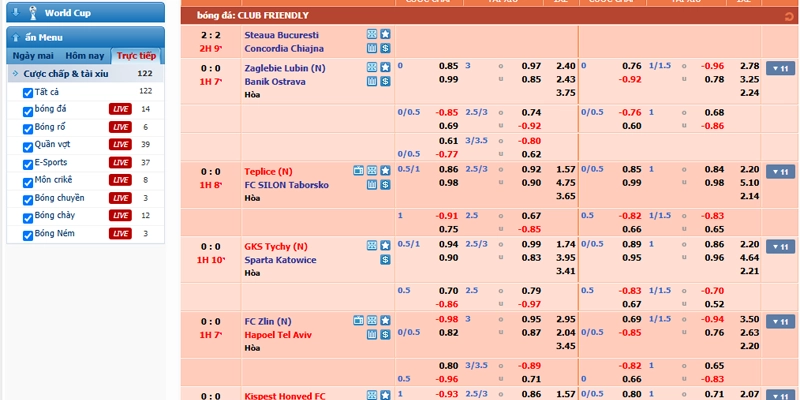Click LIVE badge next to Quần vợt
Image resolution: width=800 pixels, height=400 pixels.
click(120, 144)
